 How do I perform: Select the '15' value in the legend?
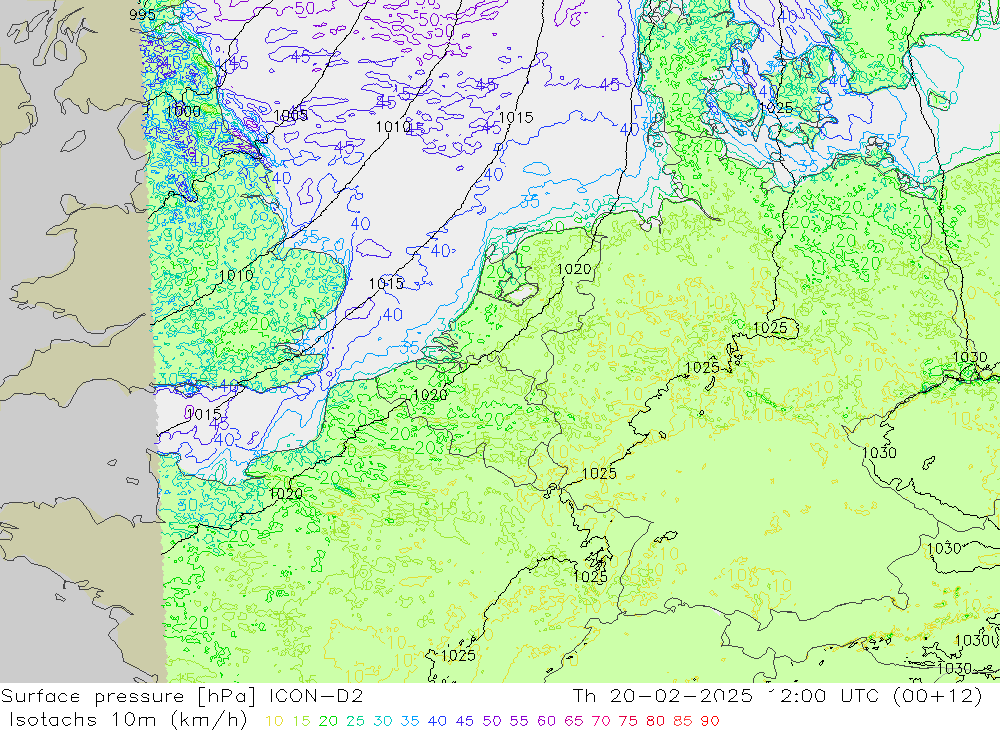(302, 722)
